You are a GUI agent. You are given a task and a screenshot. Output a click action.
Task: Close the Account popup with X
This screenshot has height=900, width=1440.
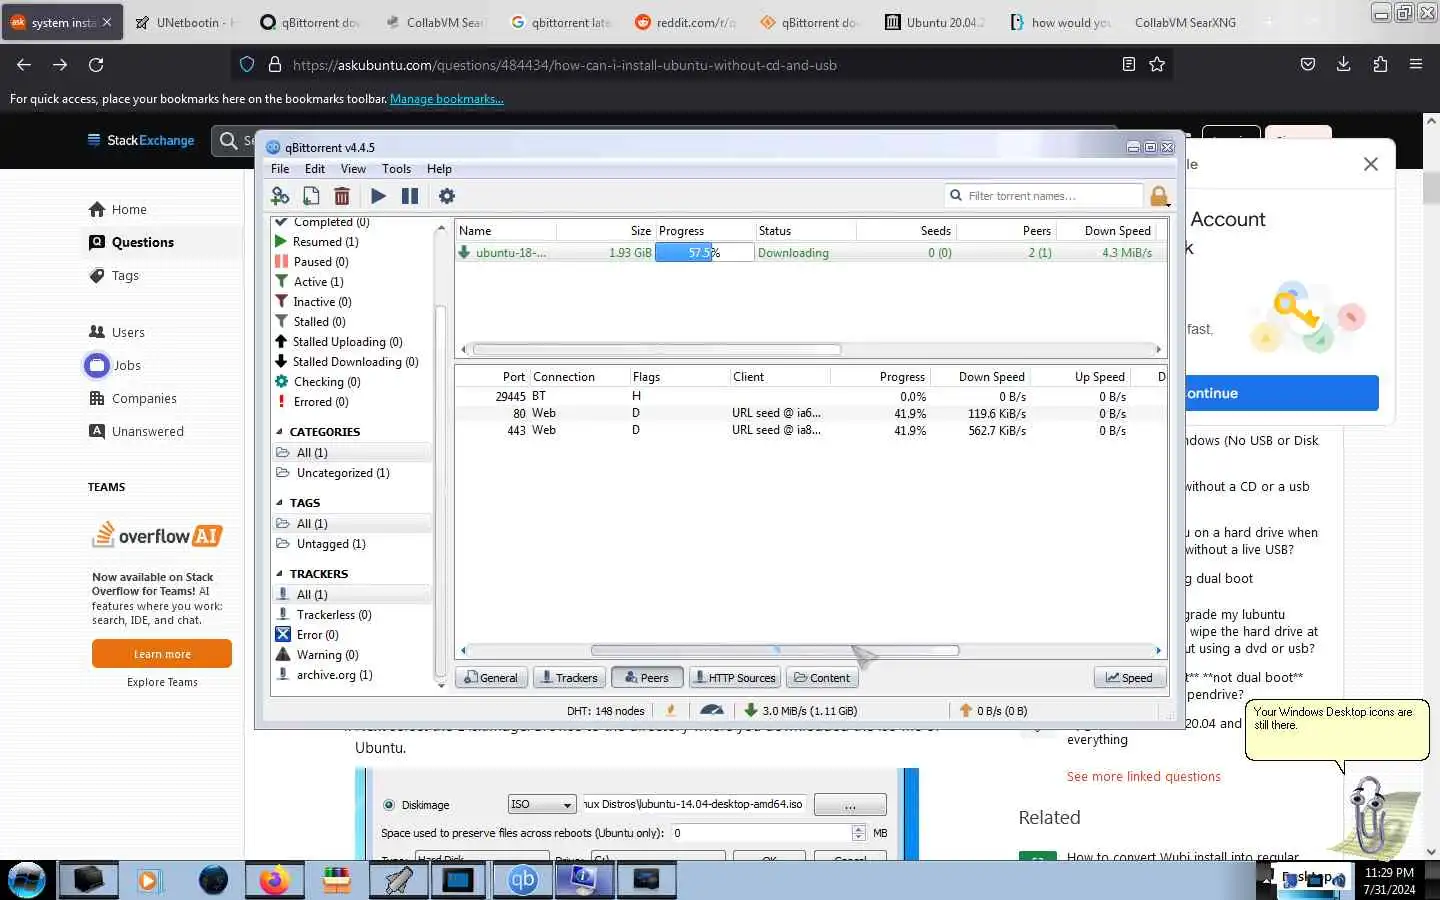pyautogui.click(x=1371, y=164)
